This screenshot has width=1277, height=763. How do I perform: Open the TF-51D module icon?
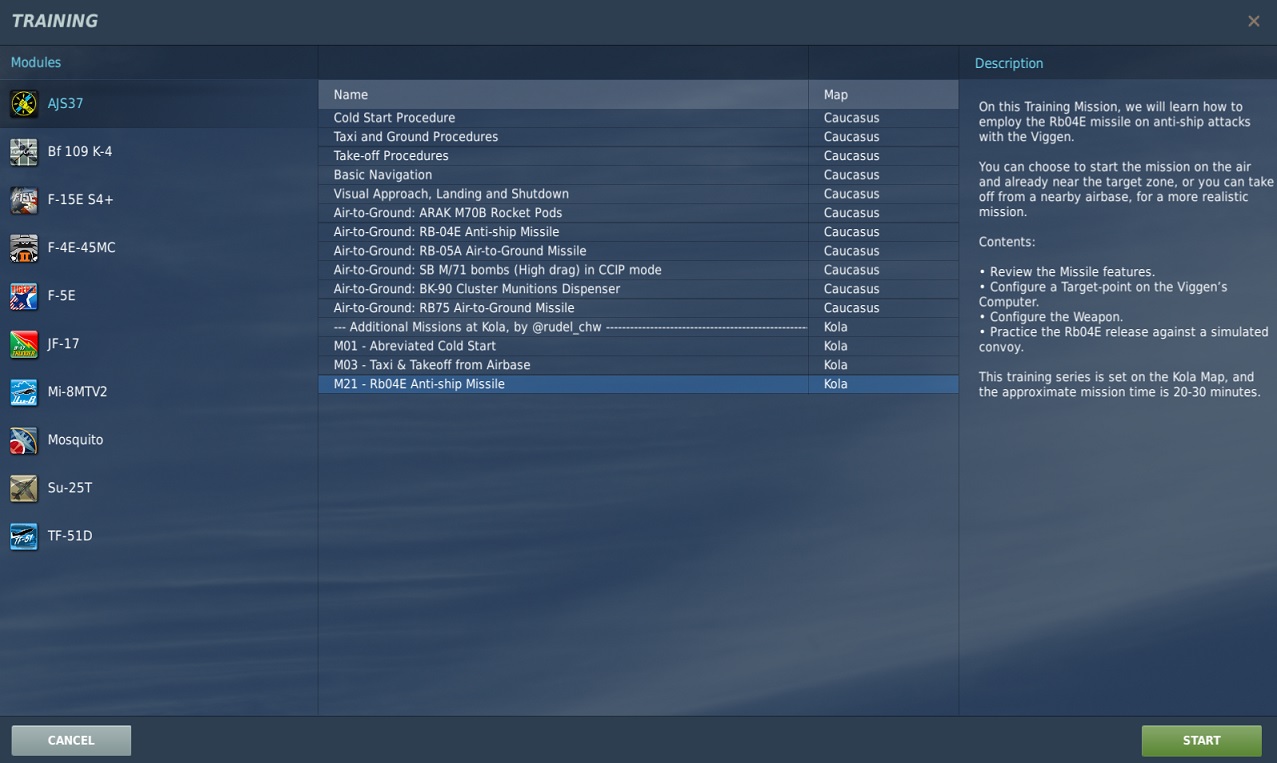tap(24, 536)
